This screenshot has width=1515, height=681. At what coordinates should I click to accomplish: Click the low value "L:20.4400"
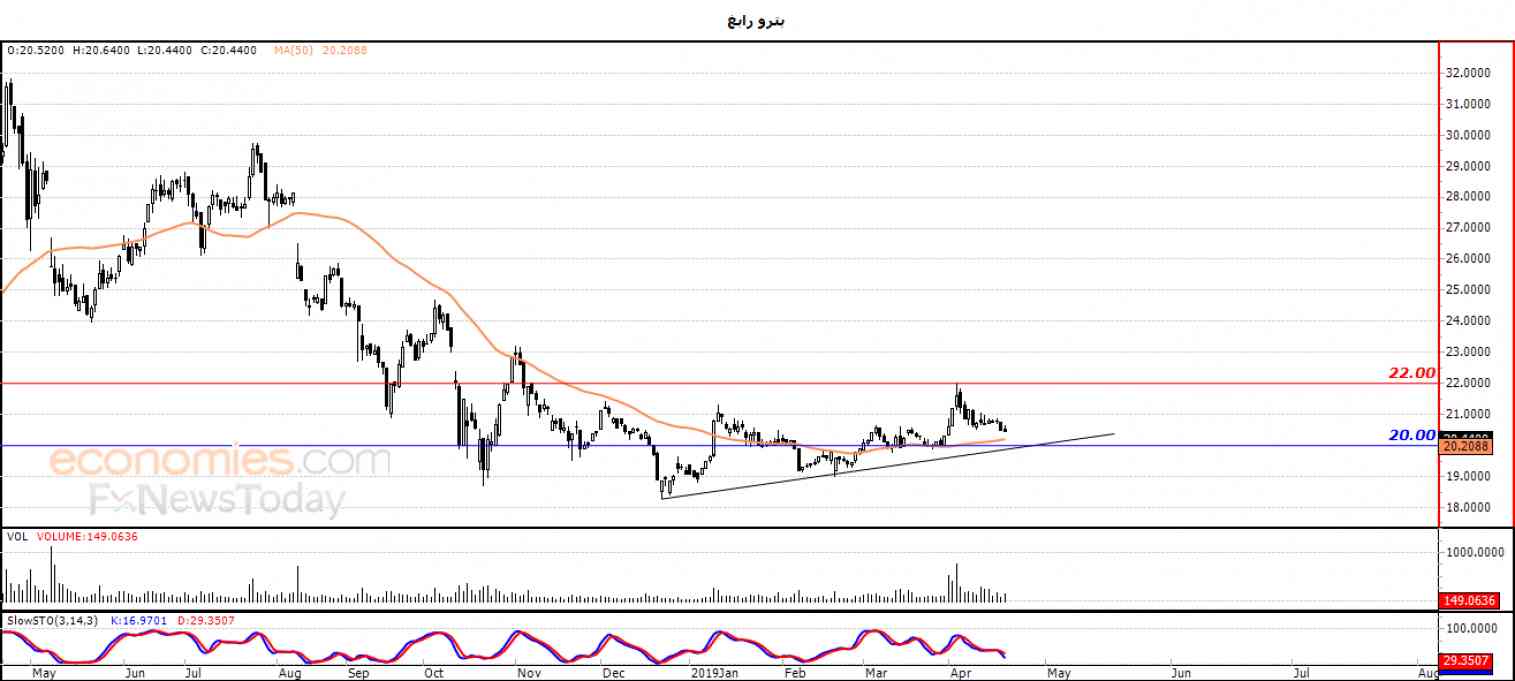coord(166,49)
